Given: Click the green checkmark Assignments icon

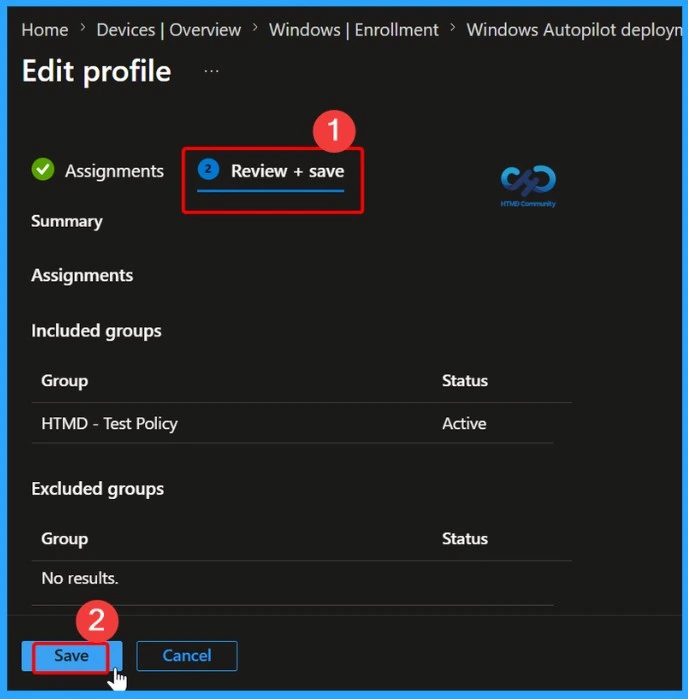Looking at the screenshot, I should pyautogui.click(x=43, y=169).
